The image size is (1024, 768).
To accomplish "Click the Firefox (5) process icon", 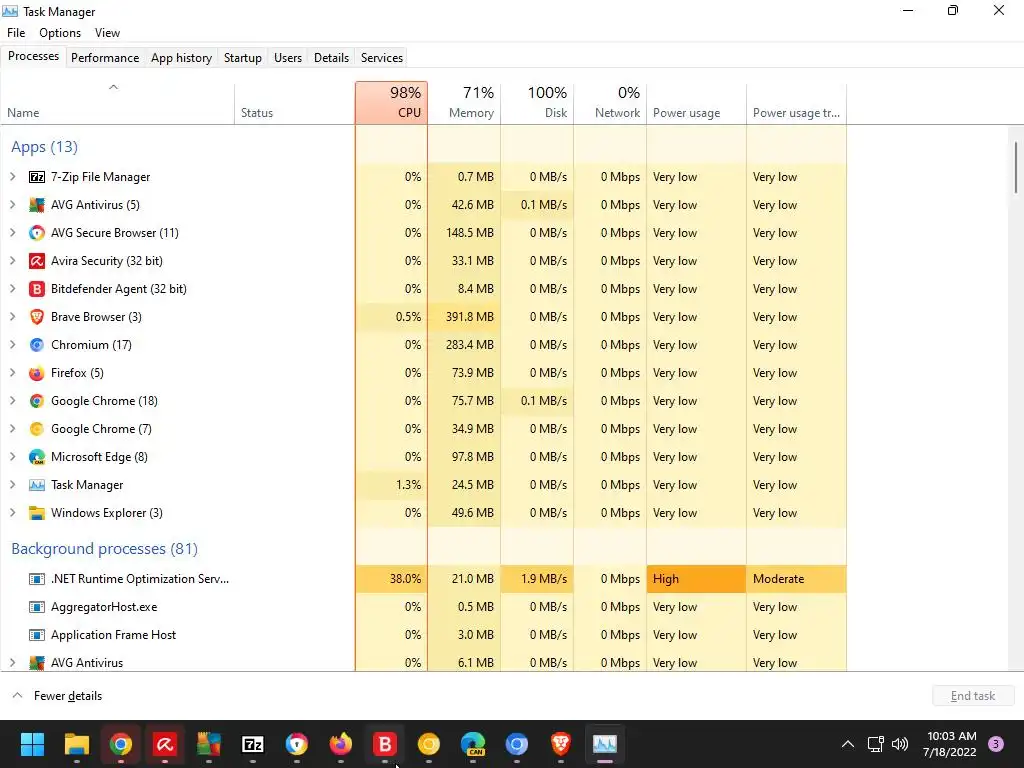I will pyautogui.click(x=37, y=373).
